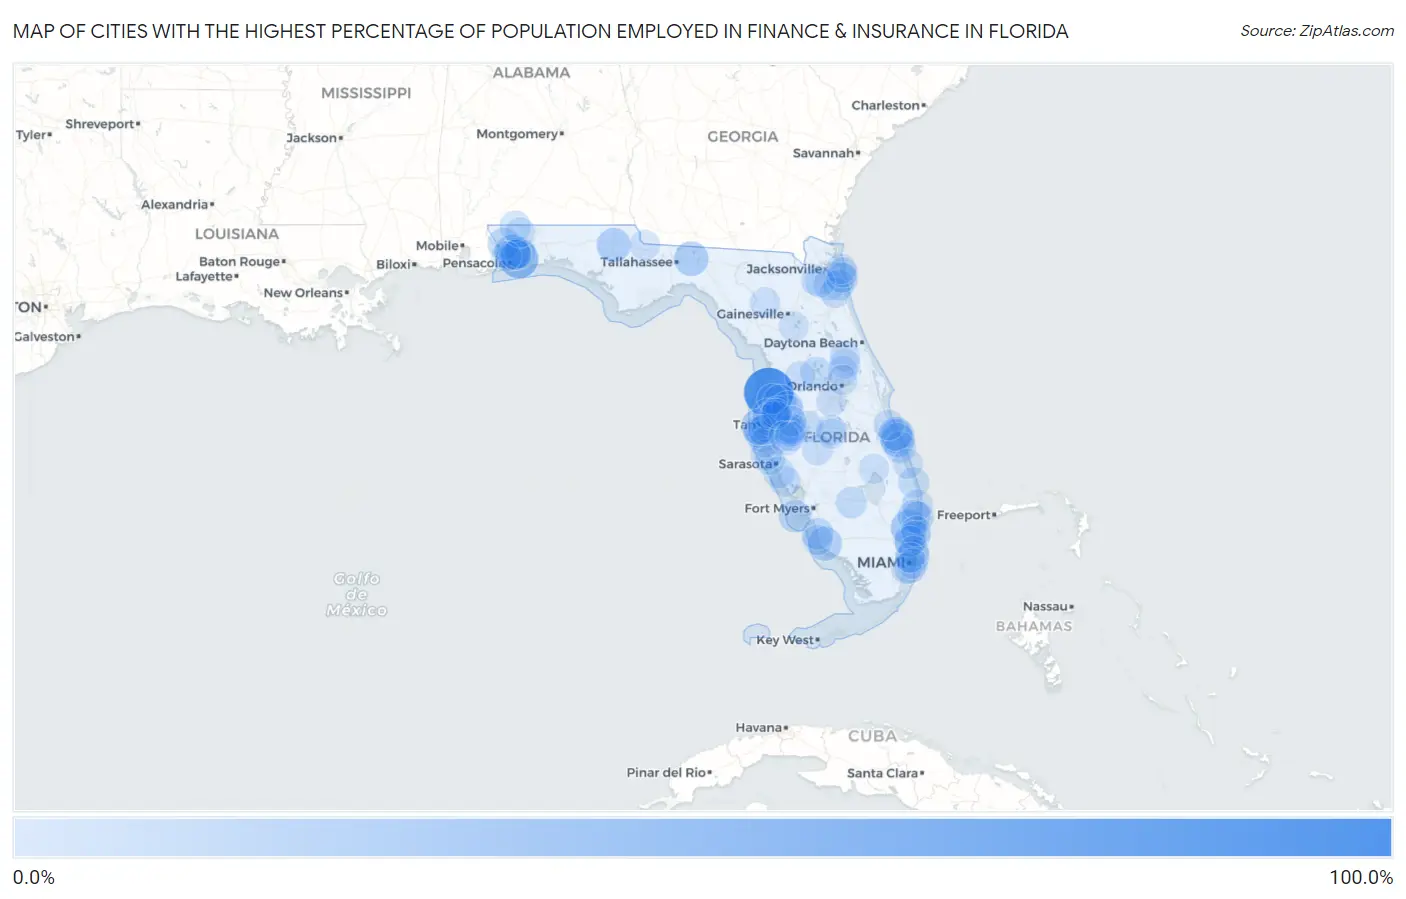Select the Montgomery city label
This screenshot has height=899, width=1406.
[517, 134]
